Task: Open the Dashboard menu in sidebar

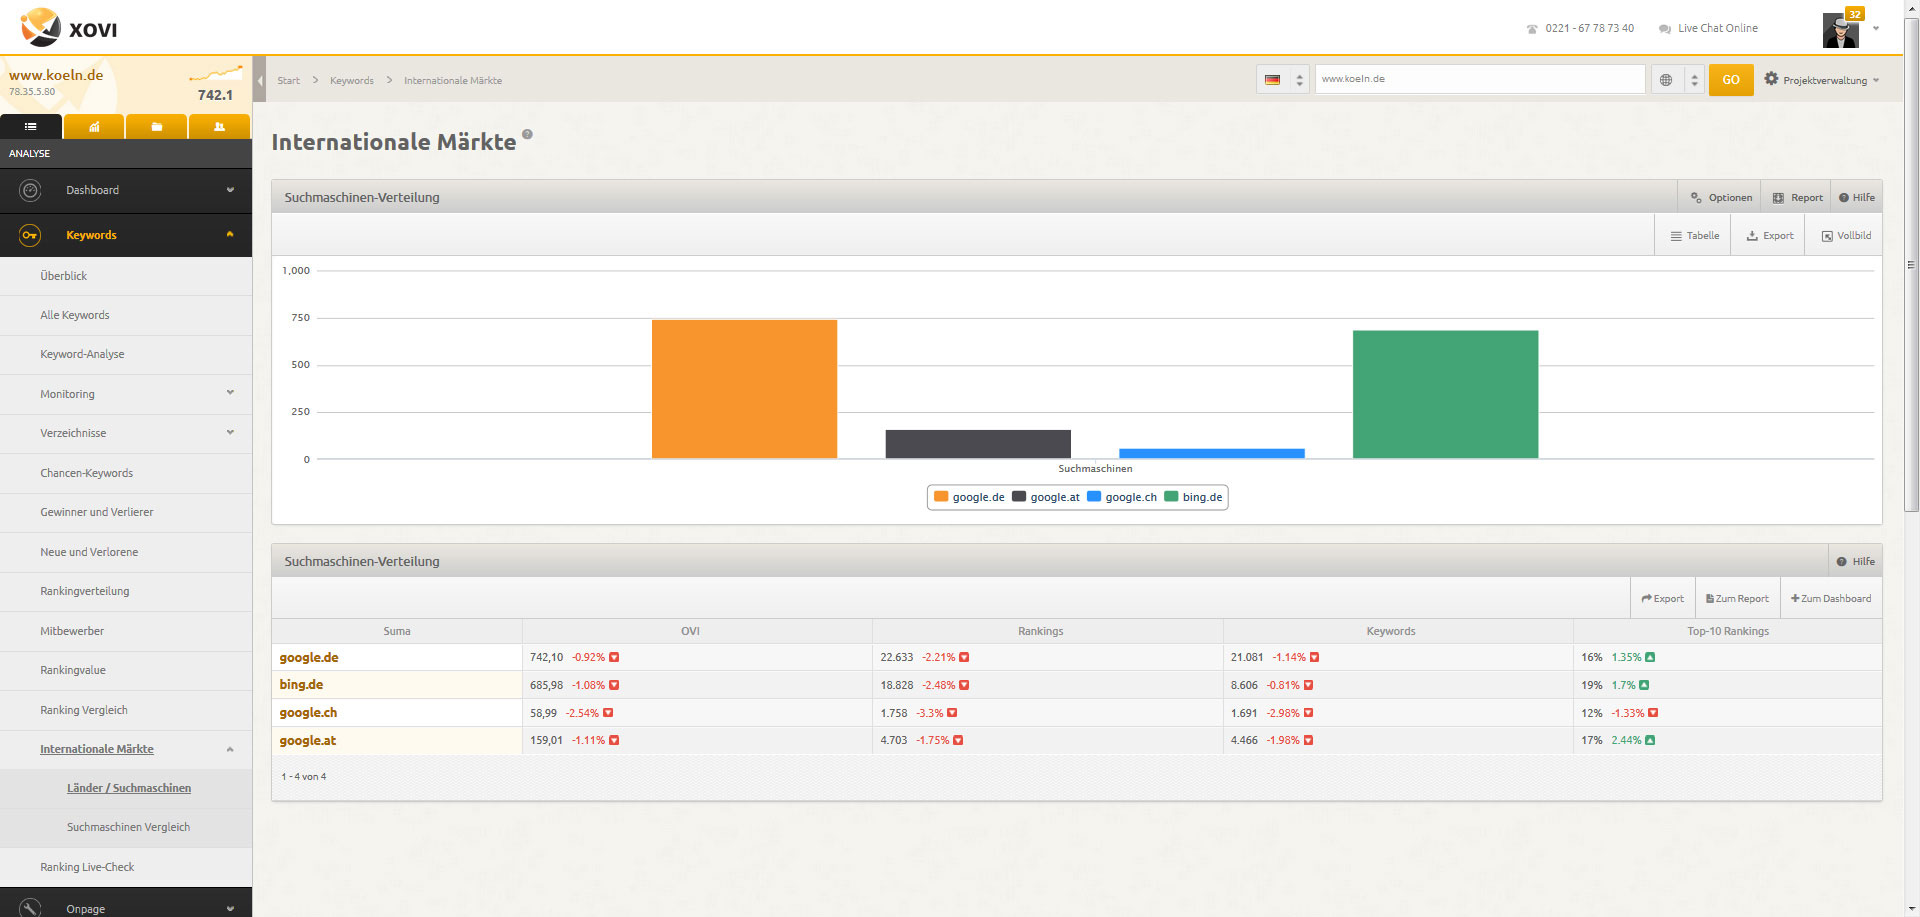Action: click(x=126, y=190)
